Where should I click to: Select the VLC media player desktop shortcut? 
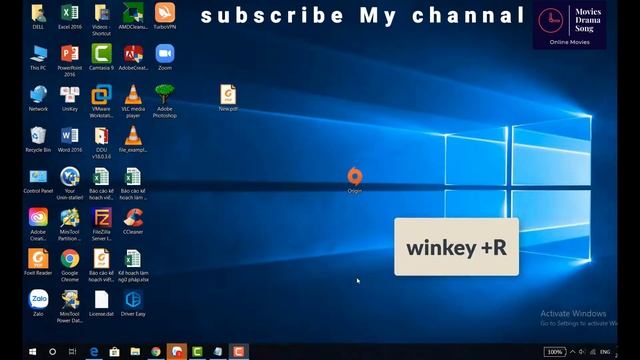pos(133,102)
